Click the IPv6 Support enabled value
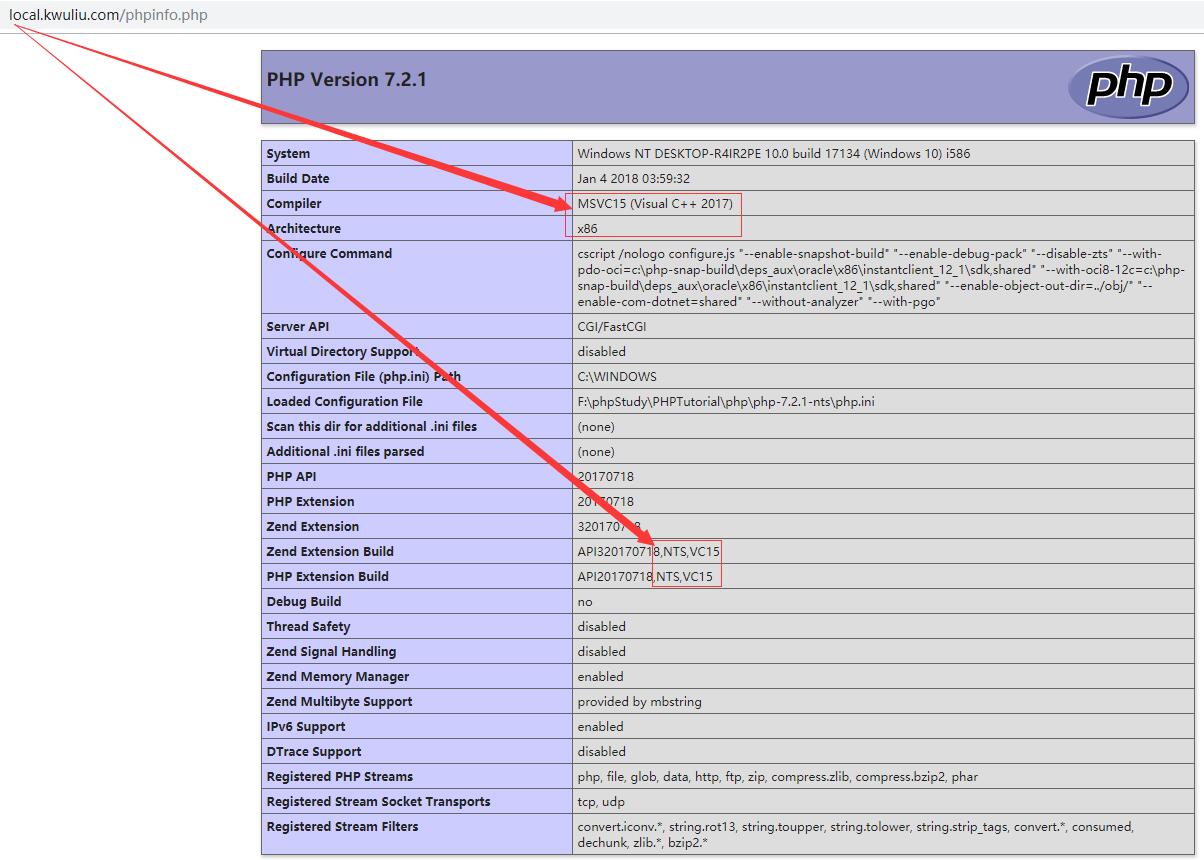This screenshot has height=860, width=1204. [600, 727]
